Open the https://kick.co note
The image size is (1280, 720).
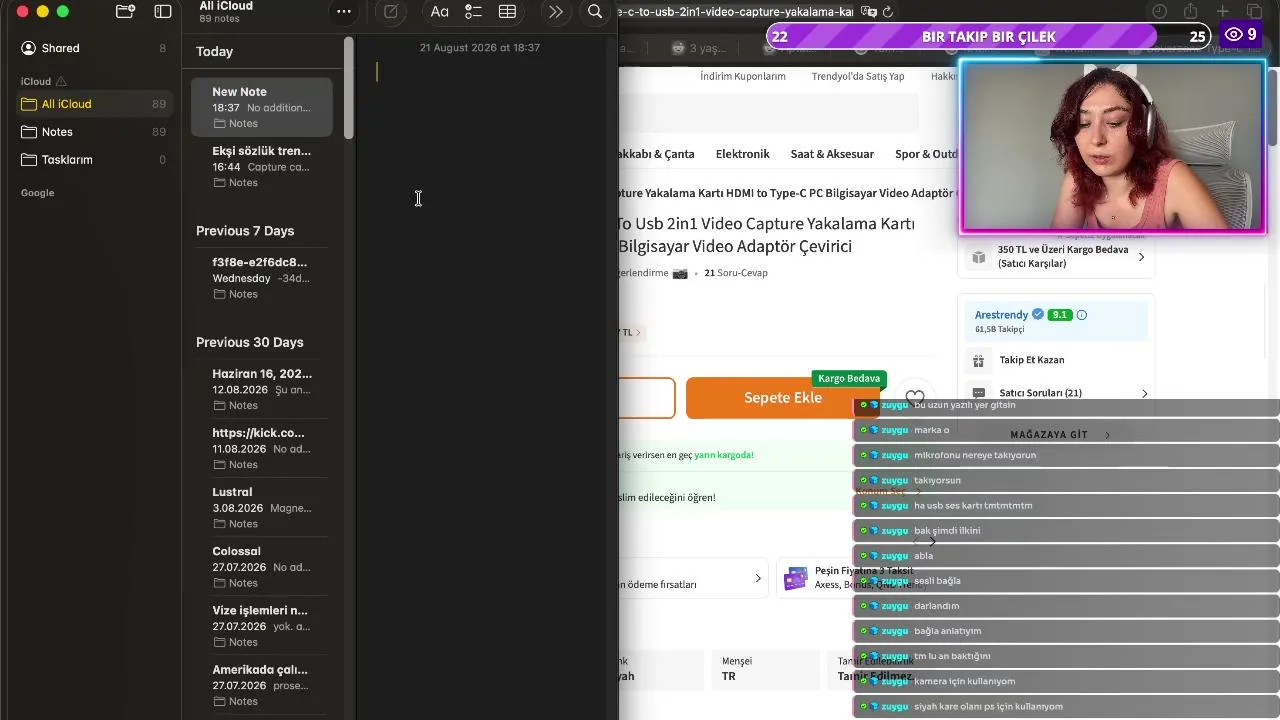pyautogui.click(x=262, y=448)
